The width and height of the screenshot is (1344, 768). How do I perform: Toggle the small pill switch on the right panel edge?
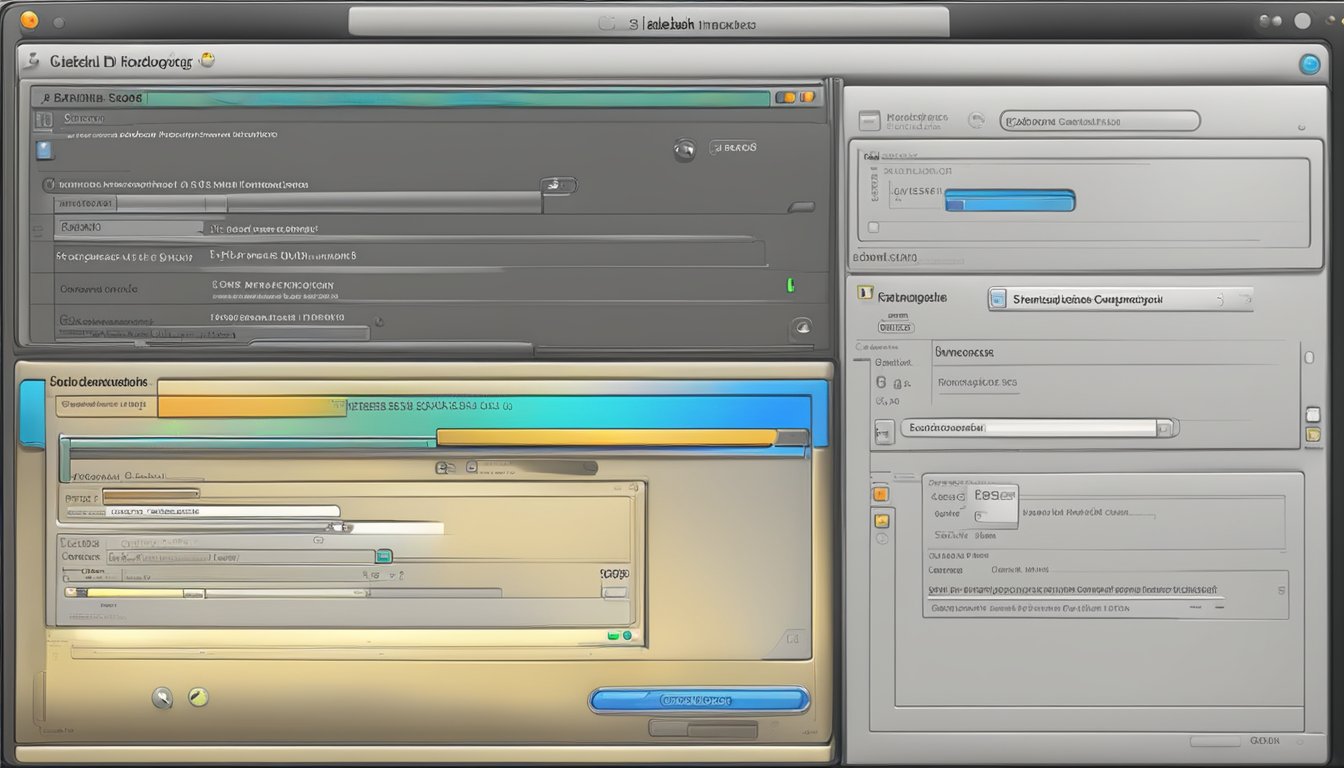1308,356
